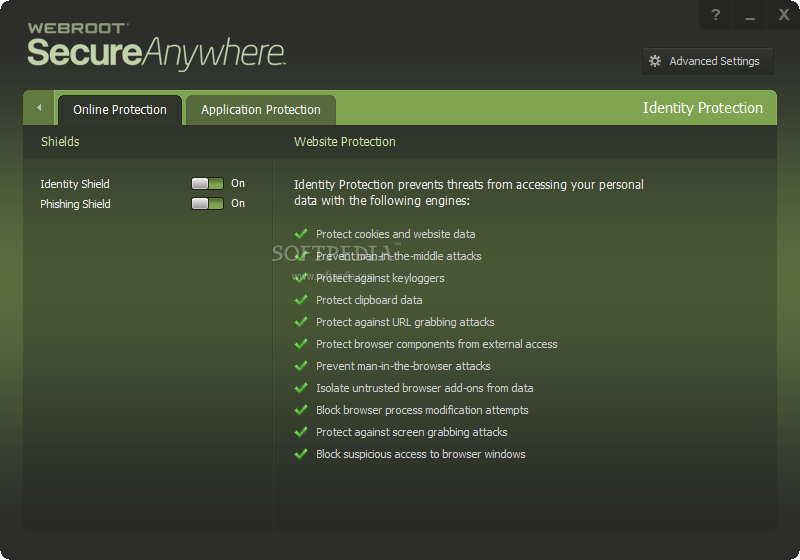Click the checkmark beside 'Protect against URL grabbing'
The image size is (800, 560).
pyautogui.click(x=301, y=321)
